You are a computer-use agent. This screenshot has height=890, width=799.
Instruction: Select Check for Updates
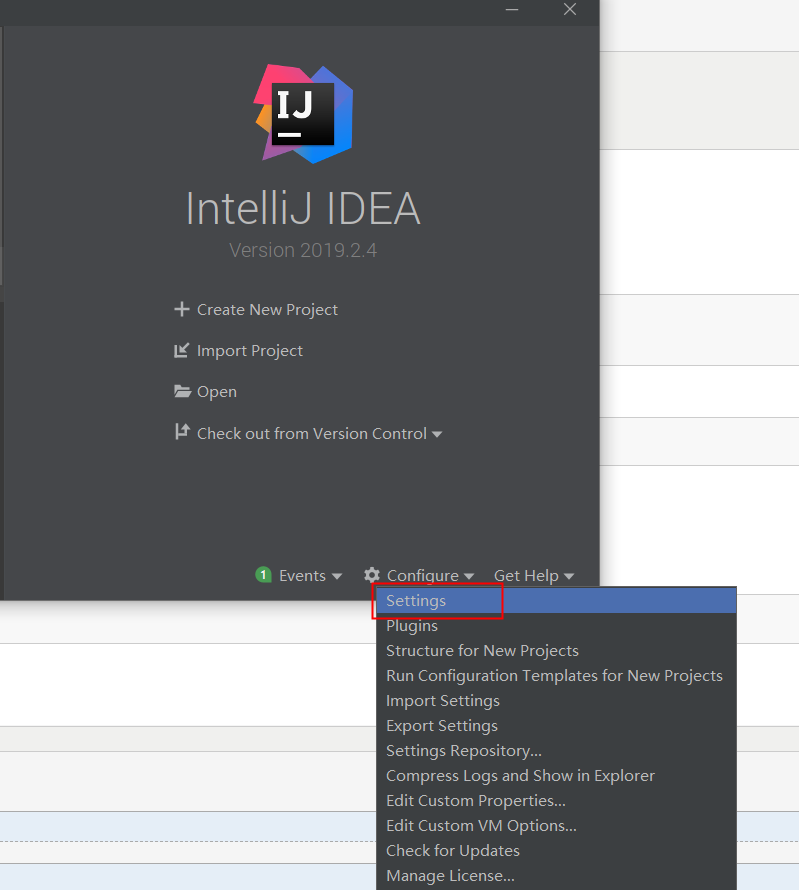(x=556, y=850)
